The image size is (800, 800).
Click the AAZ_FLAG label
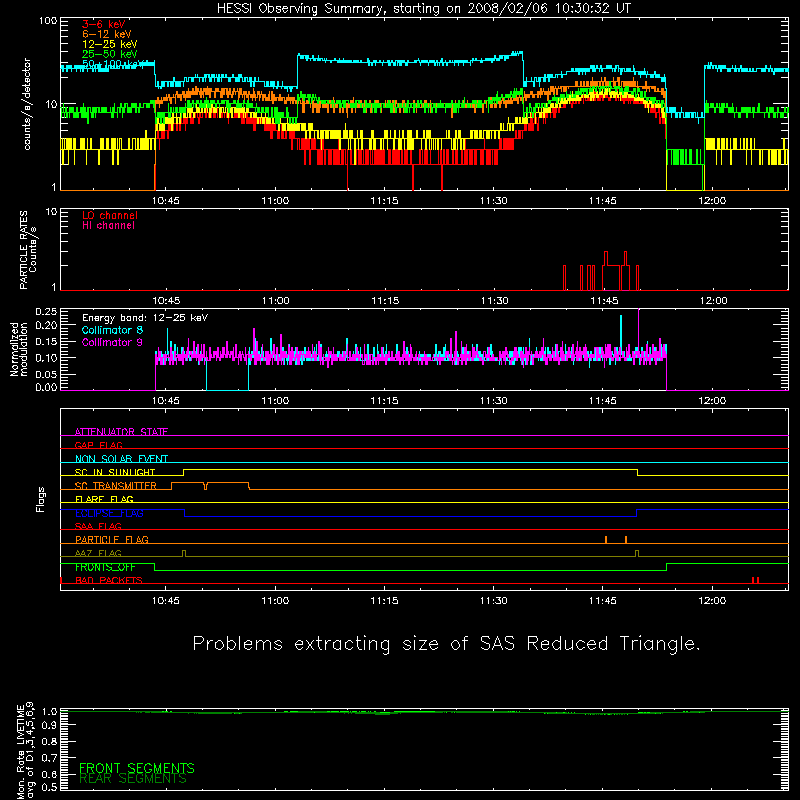point(98,553)
